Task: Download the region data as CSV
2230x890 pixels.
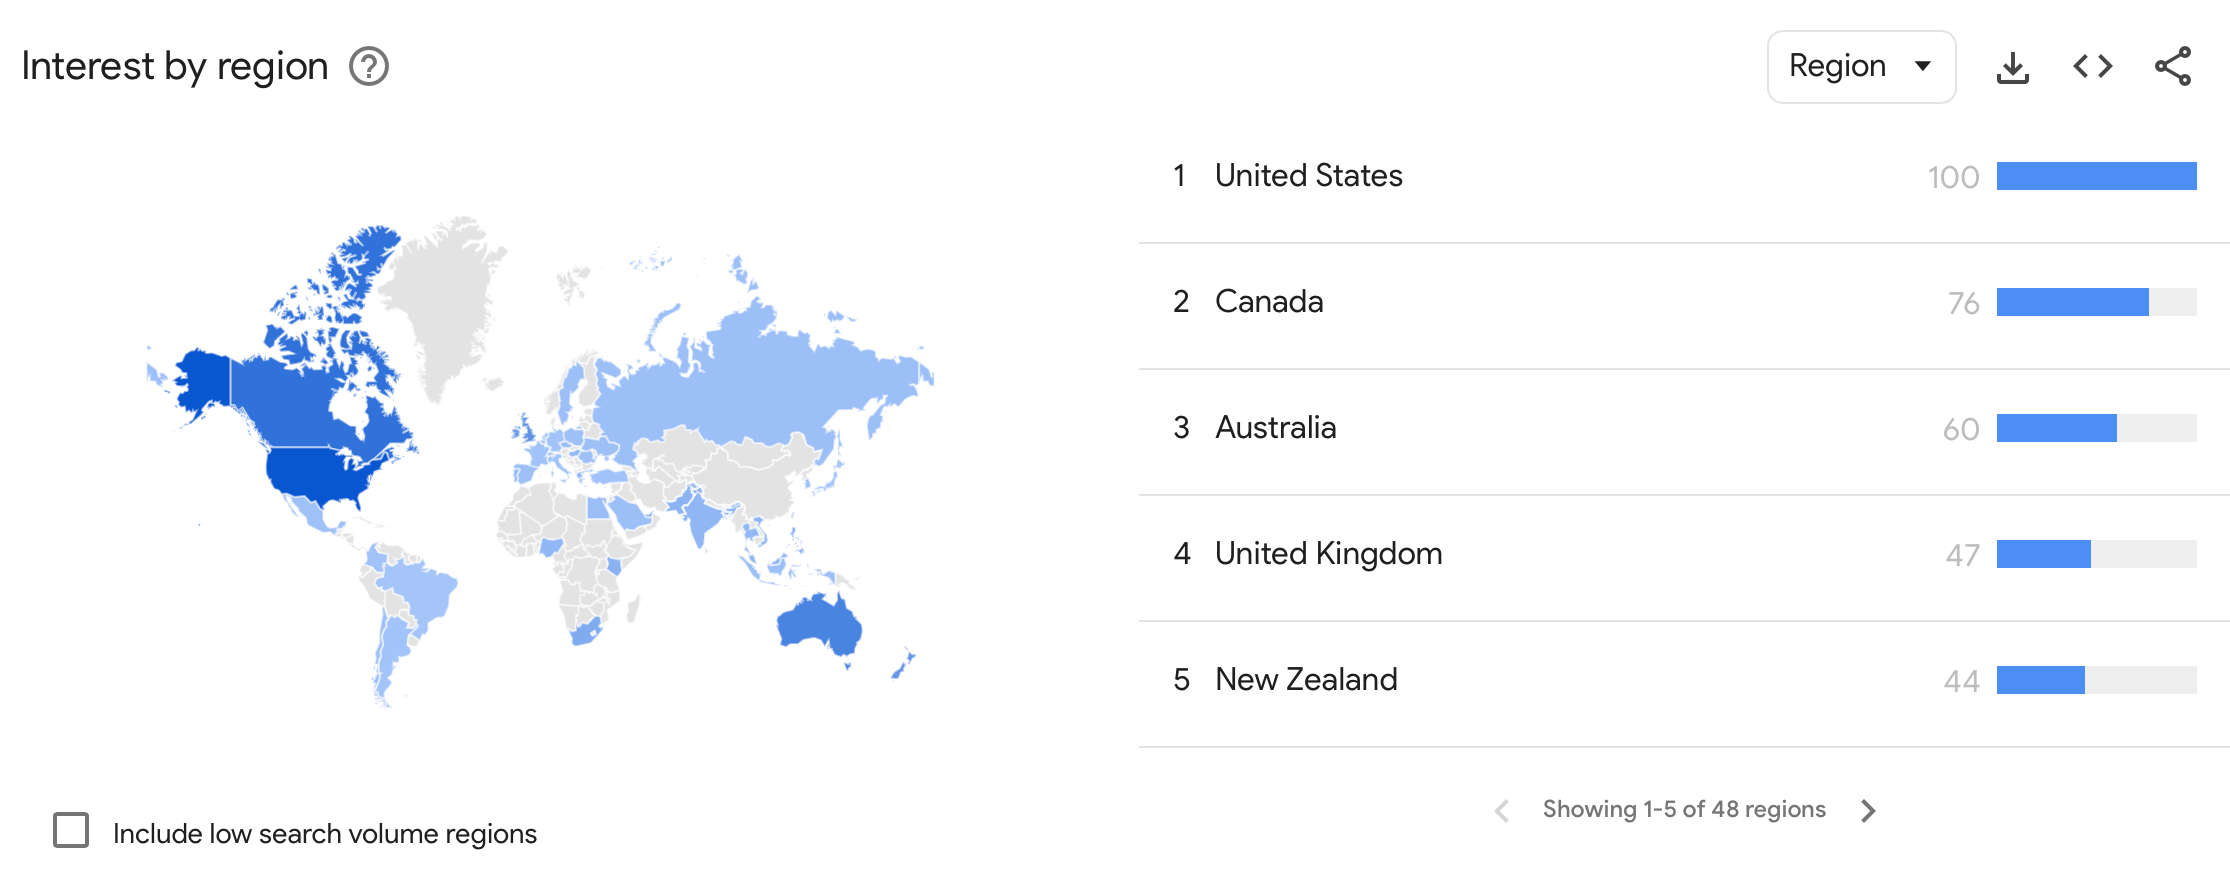Action: (x=2012, y=67)
